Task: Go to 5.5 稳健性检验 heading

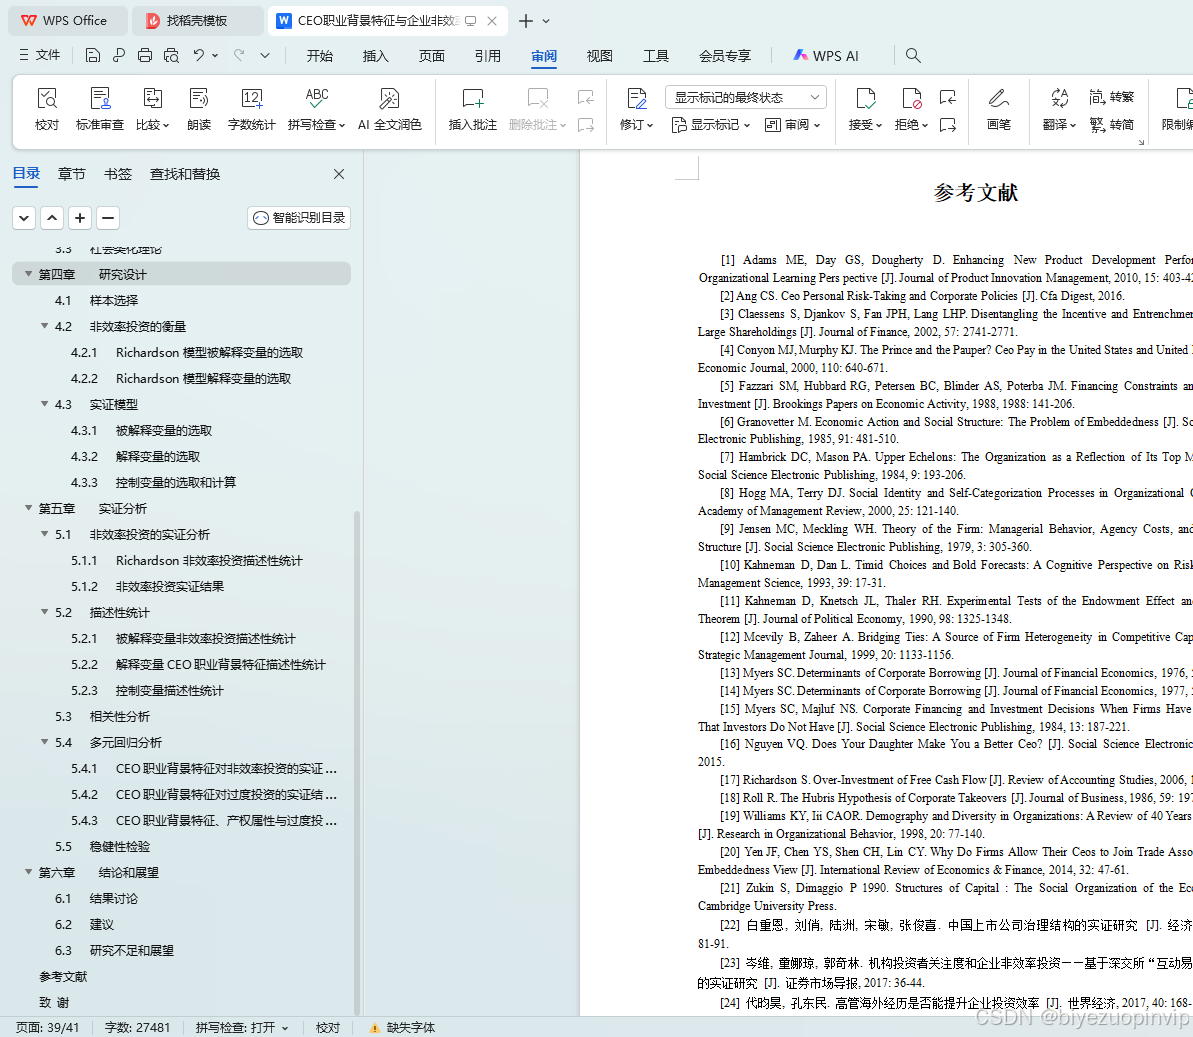Action: [x=103, y=846]
